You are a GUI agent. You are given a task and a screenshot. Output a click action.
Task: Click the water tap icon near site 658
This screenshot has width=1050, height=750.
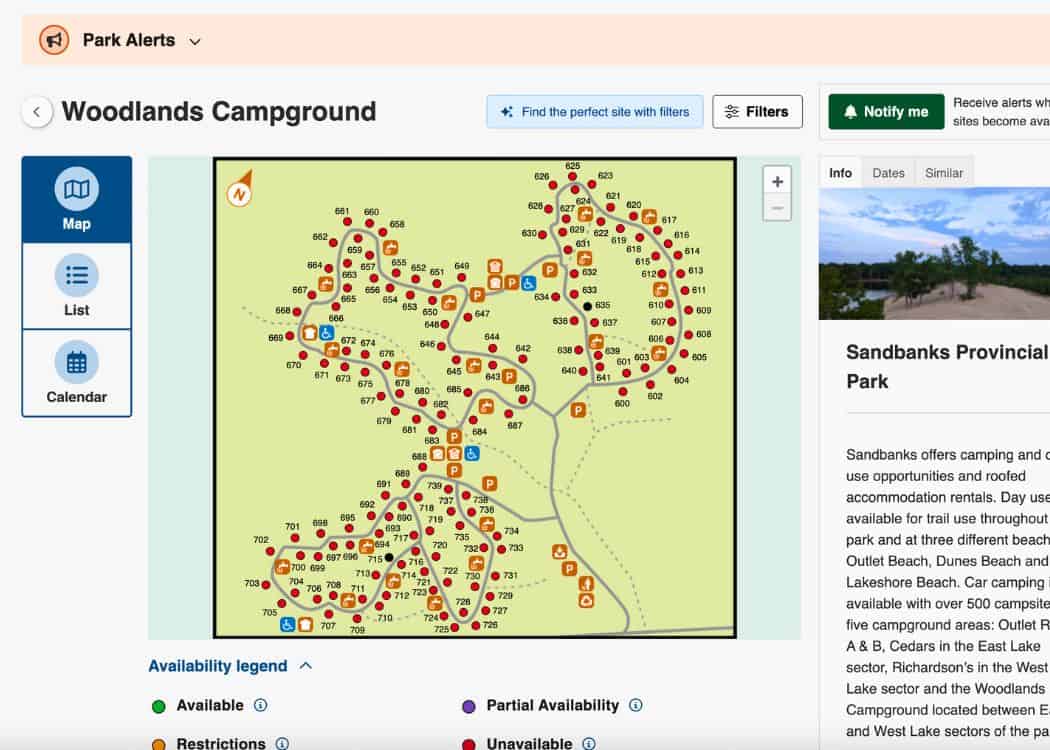coord(390,248)
